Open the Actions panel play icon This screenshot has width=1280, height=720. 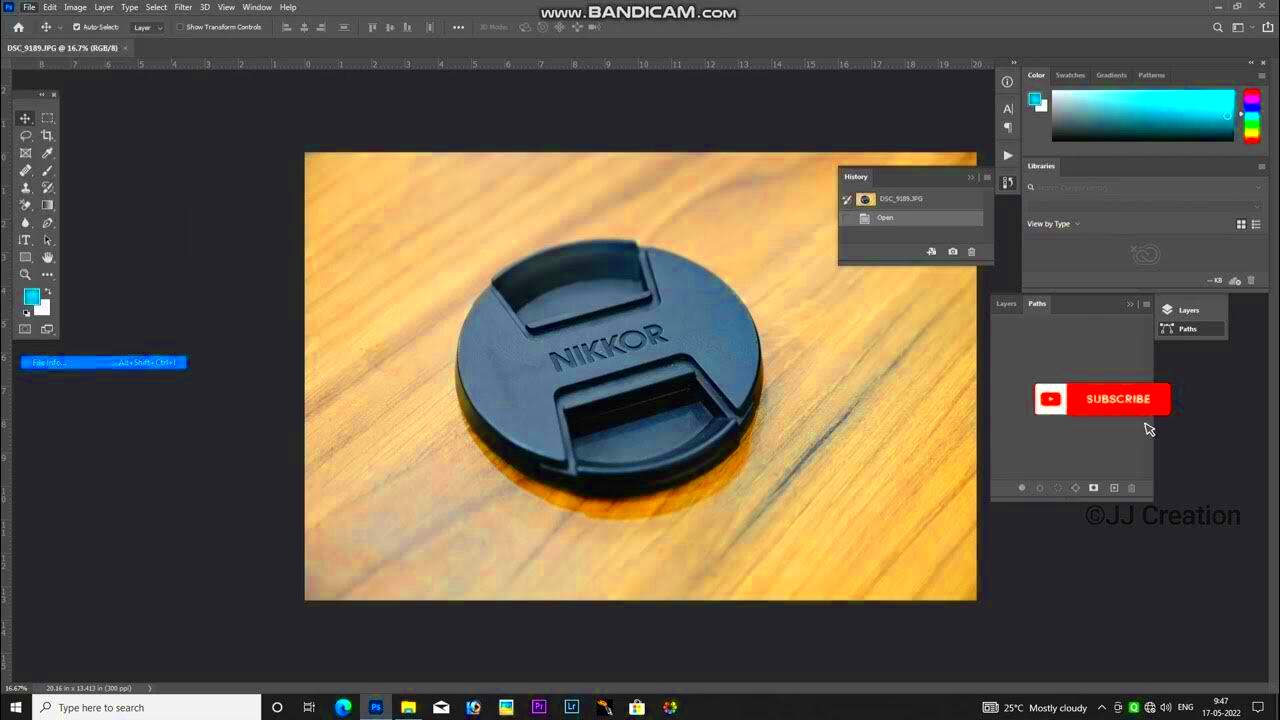point(1007,156)
